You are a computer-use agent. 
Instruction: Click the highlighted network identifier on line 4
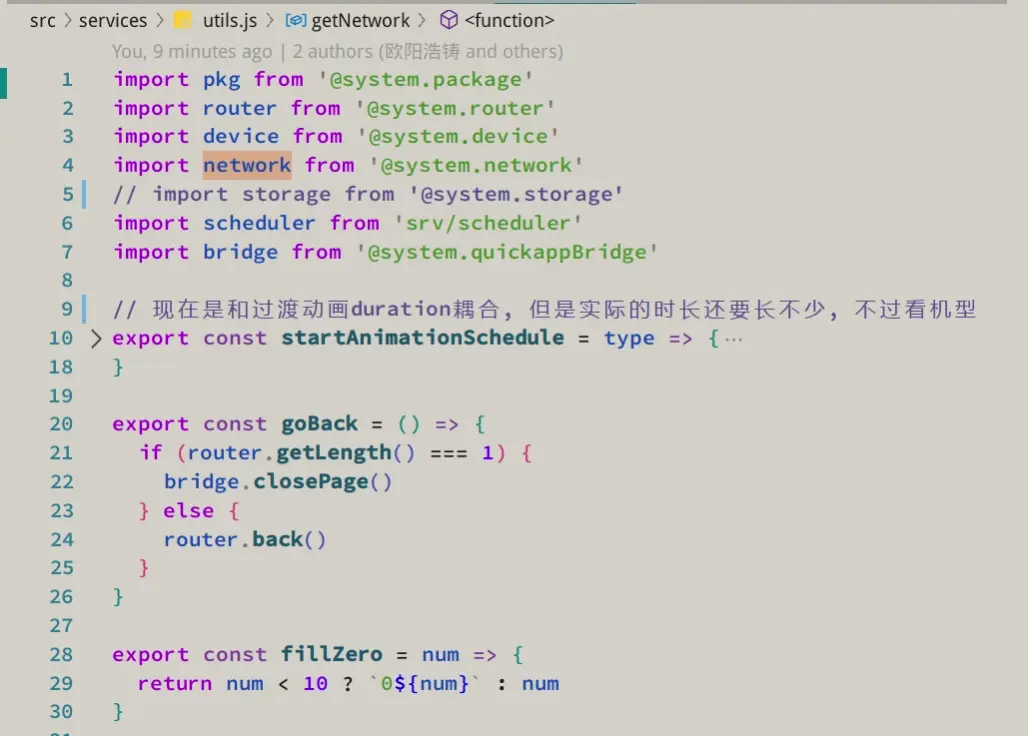coord(247,165)
